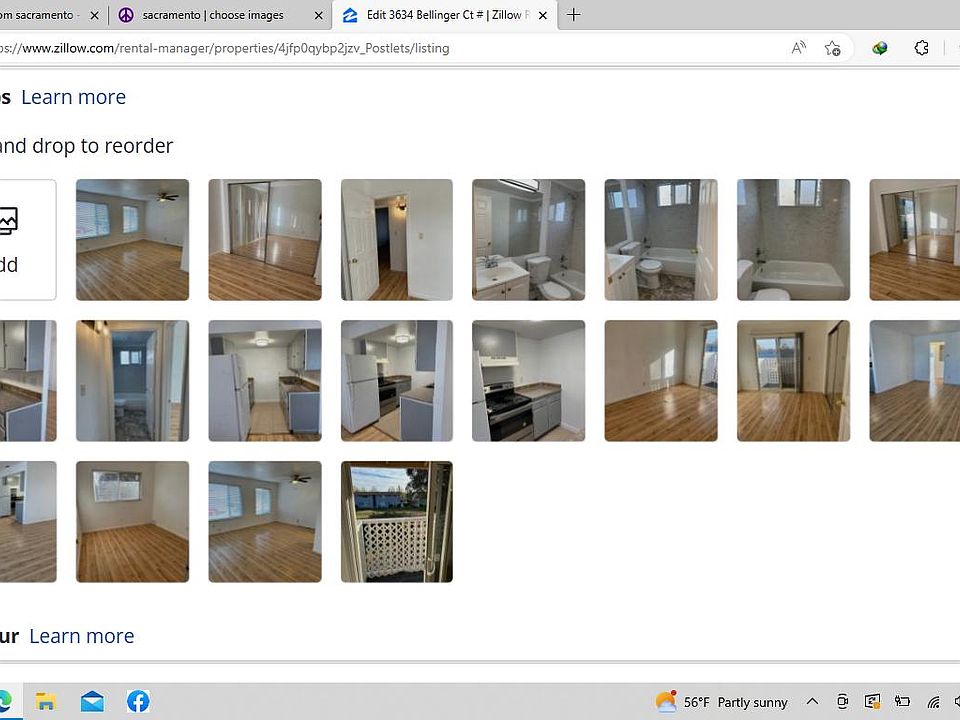The width and height of the screenshot is (960, 720).
Task: Select the balcony view photo with lattice railing
Action: click(x=397, y=522)
